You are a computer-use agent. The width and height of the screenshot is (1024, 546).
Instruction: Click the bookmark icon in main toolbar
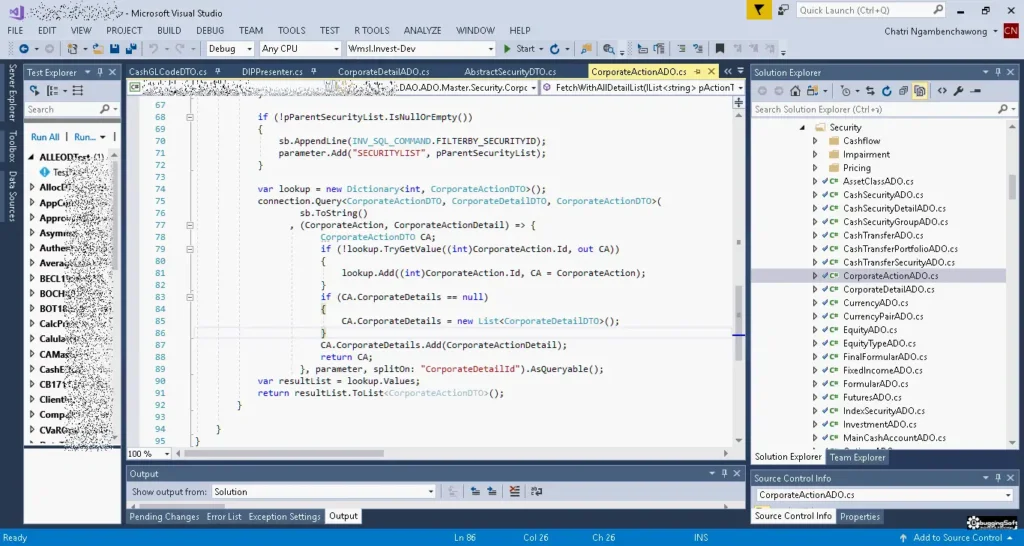click(x=720, y=49)
